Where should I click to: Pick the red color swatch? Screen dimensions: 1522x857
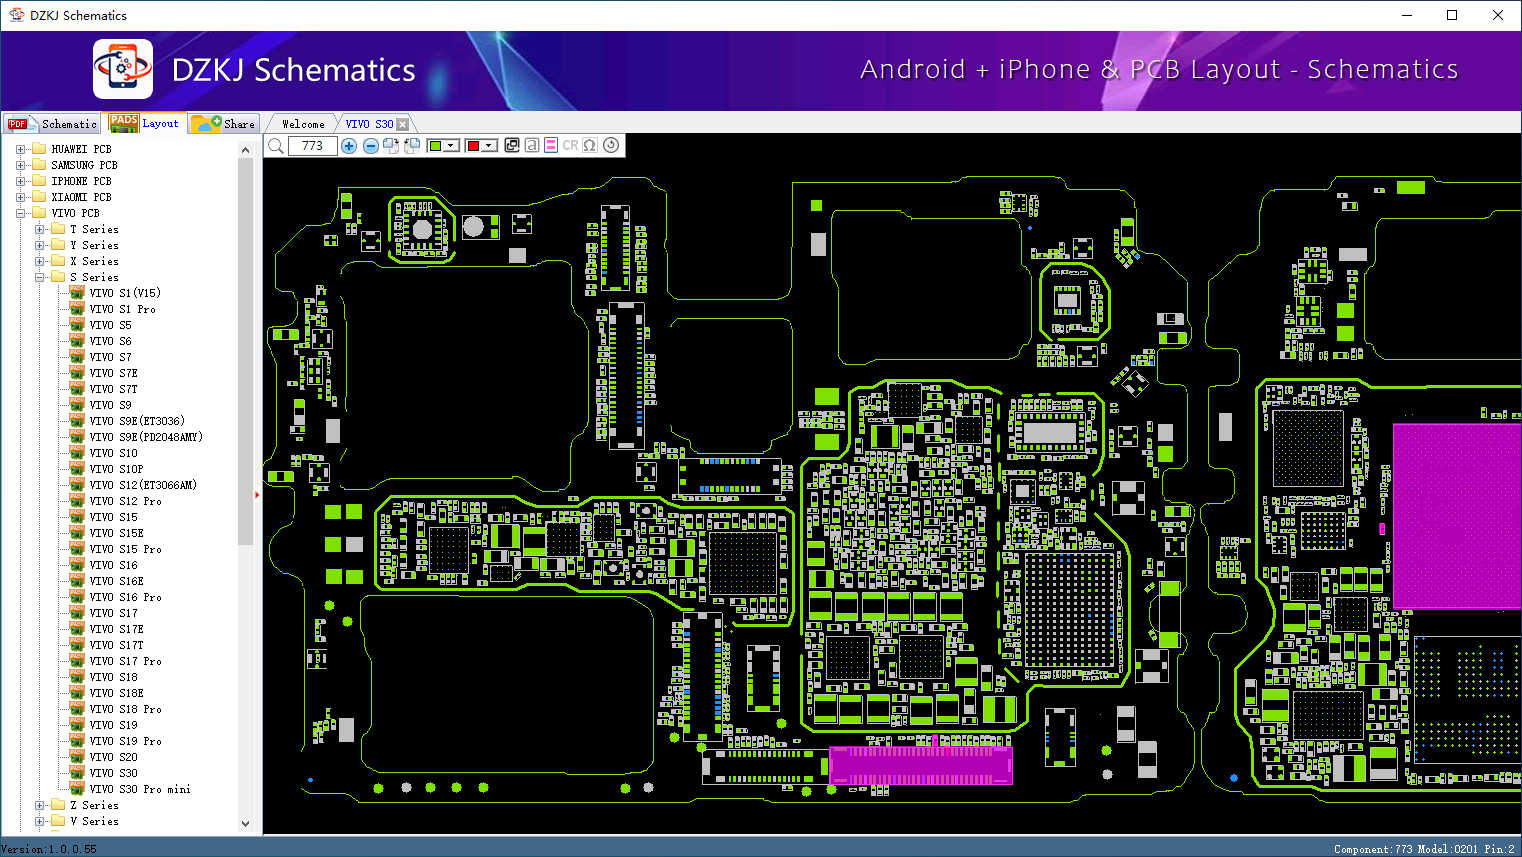click(x=473, y=146)
